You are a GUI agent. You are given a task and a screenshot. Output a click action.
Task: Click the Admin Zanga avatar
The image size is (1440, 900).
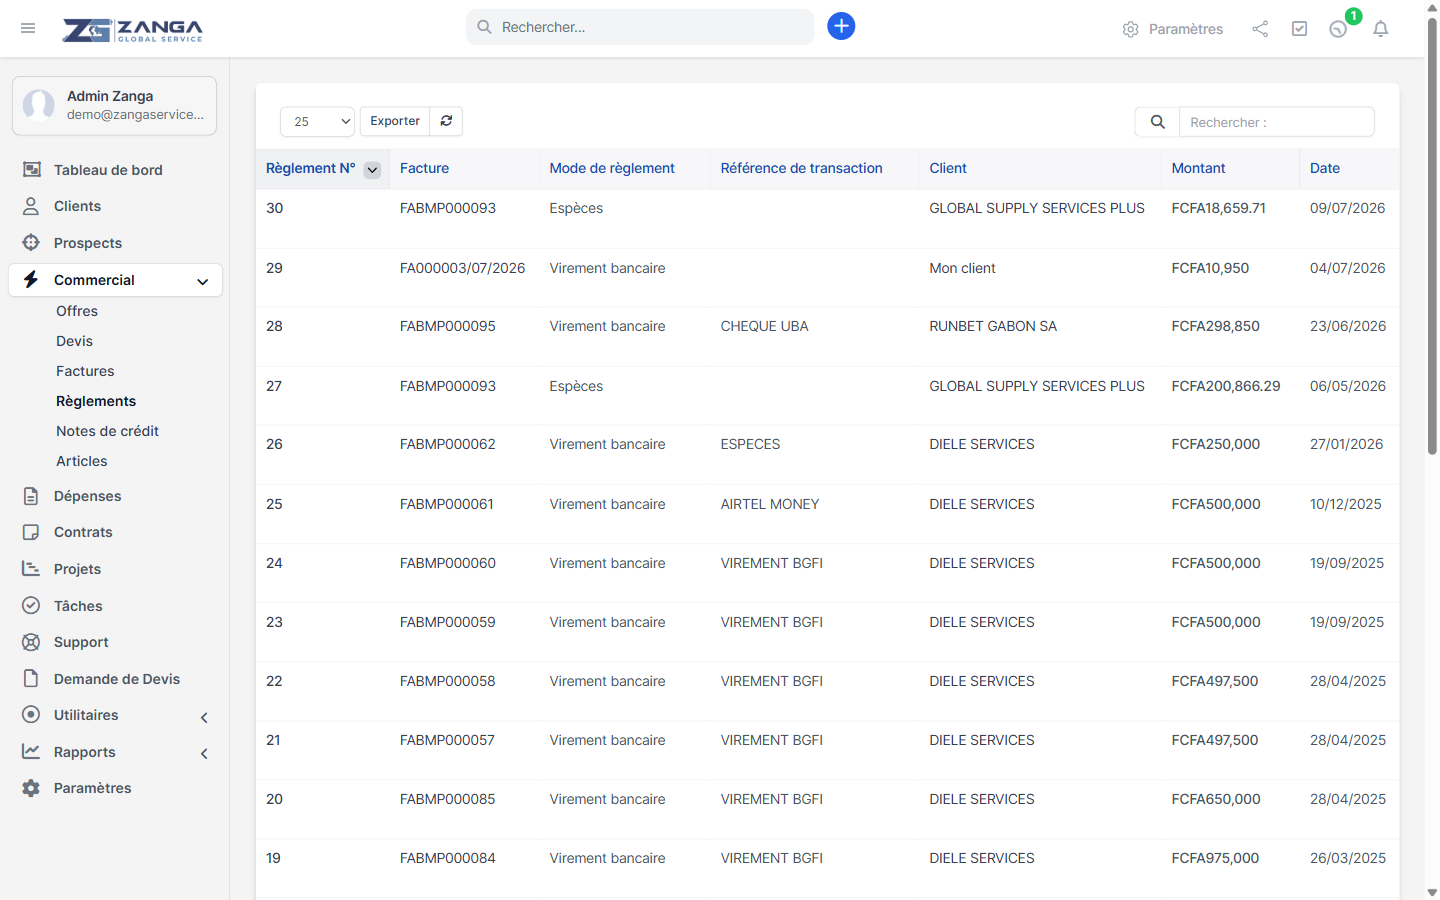point(39,105)
